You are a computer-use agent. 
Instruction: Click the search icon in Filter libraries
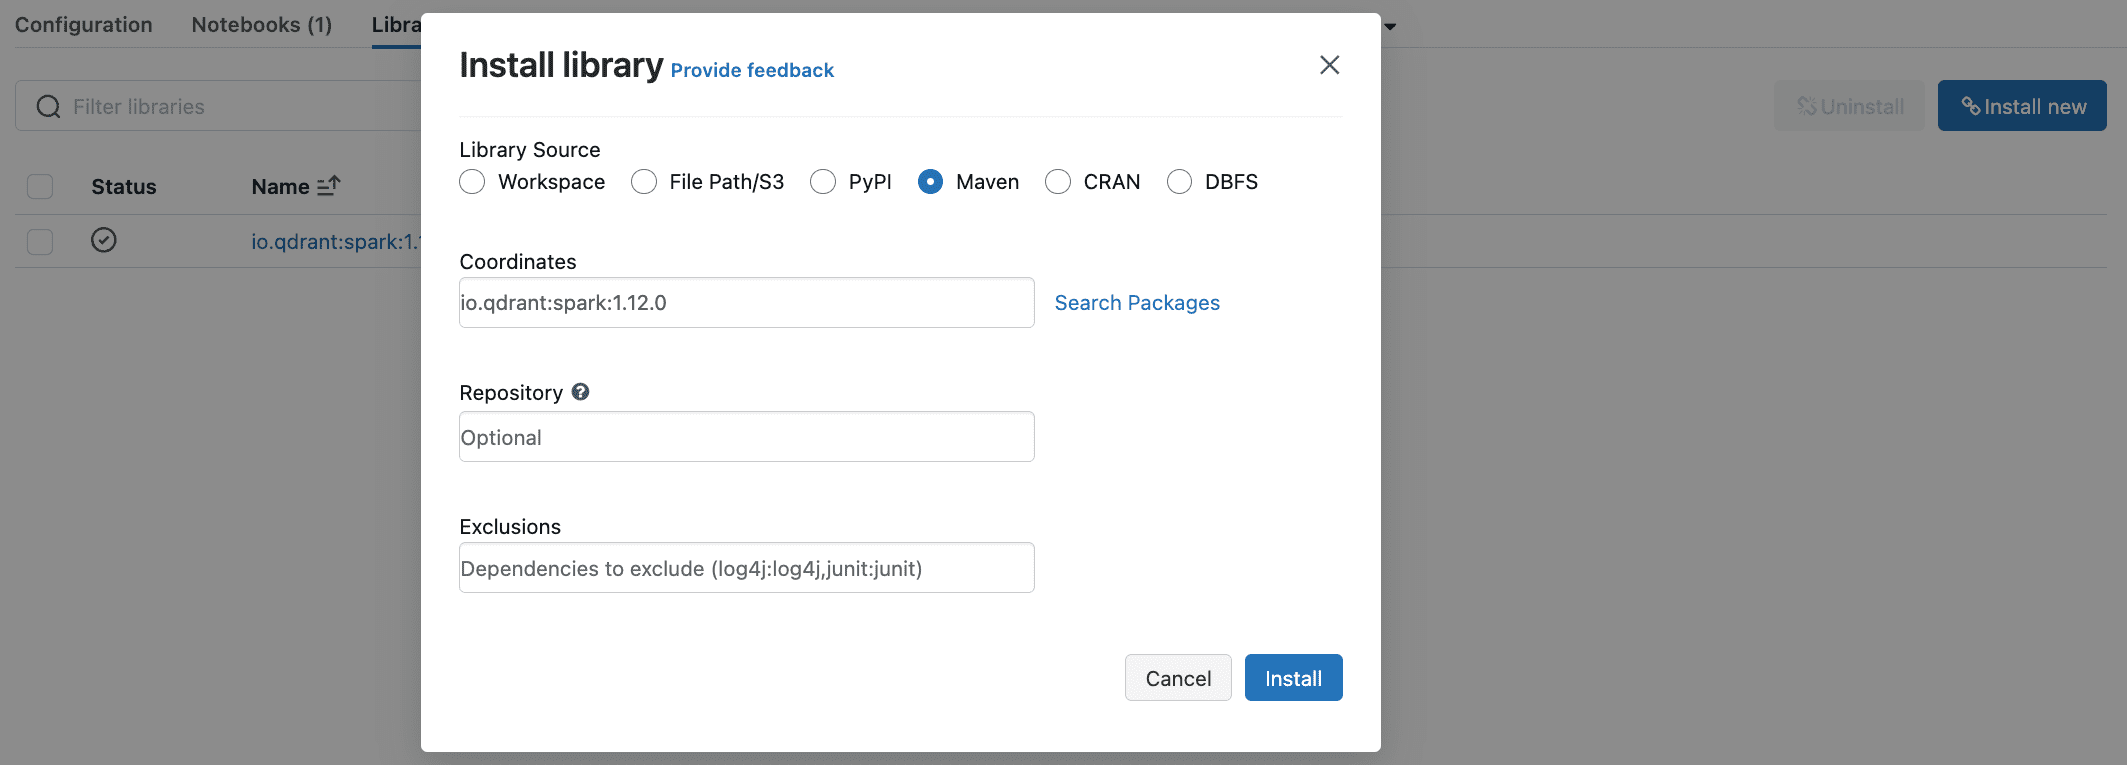pyautogui.click(x=48, y=107)
